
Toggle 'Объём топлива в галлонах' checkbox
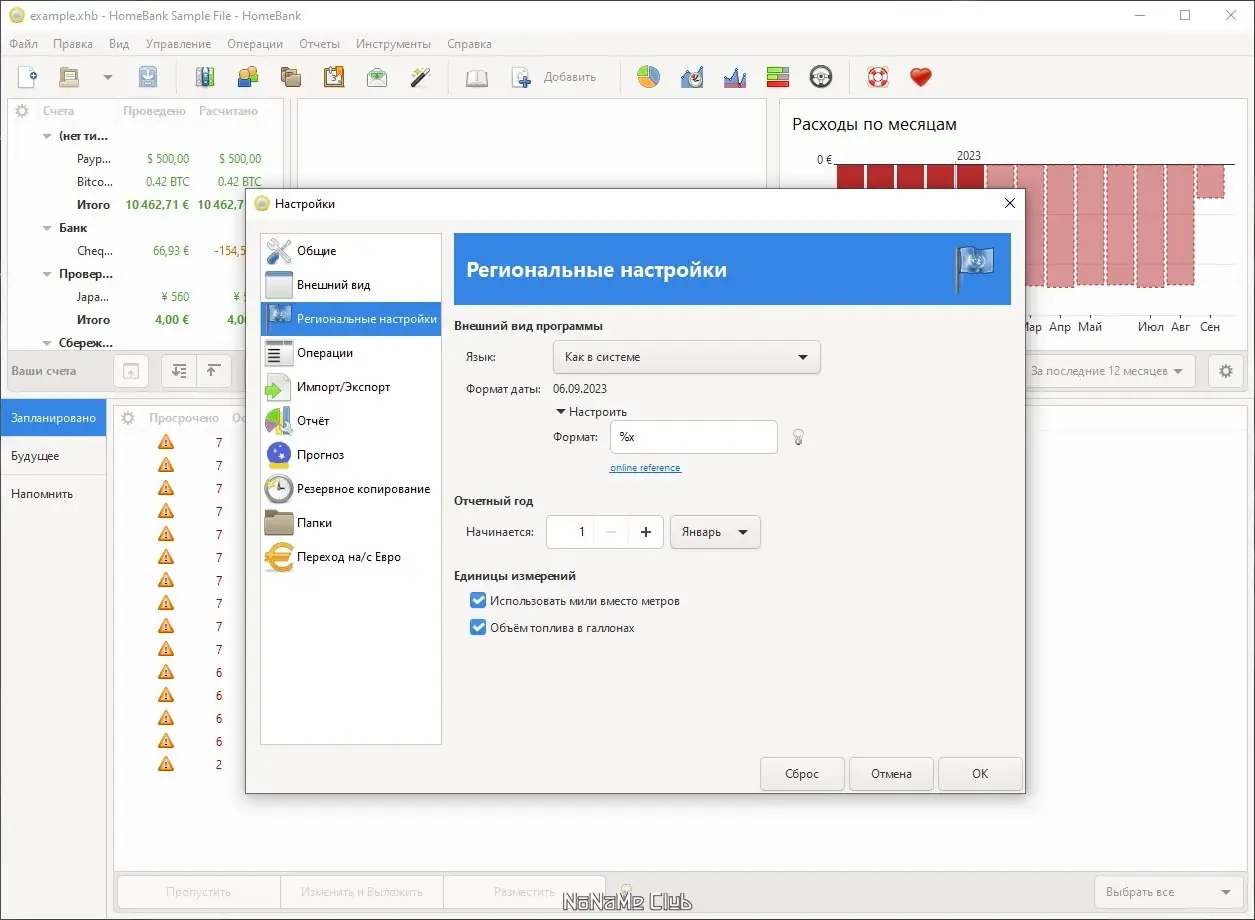[x=478, y=628]
